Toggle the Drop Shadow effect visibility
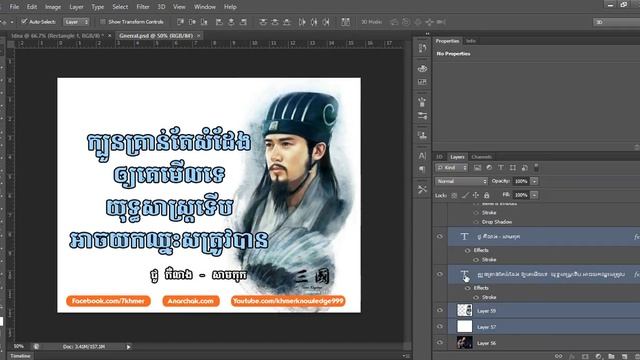This screenshot has width=640, height=360. click(x=476, y=222)
